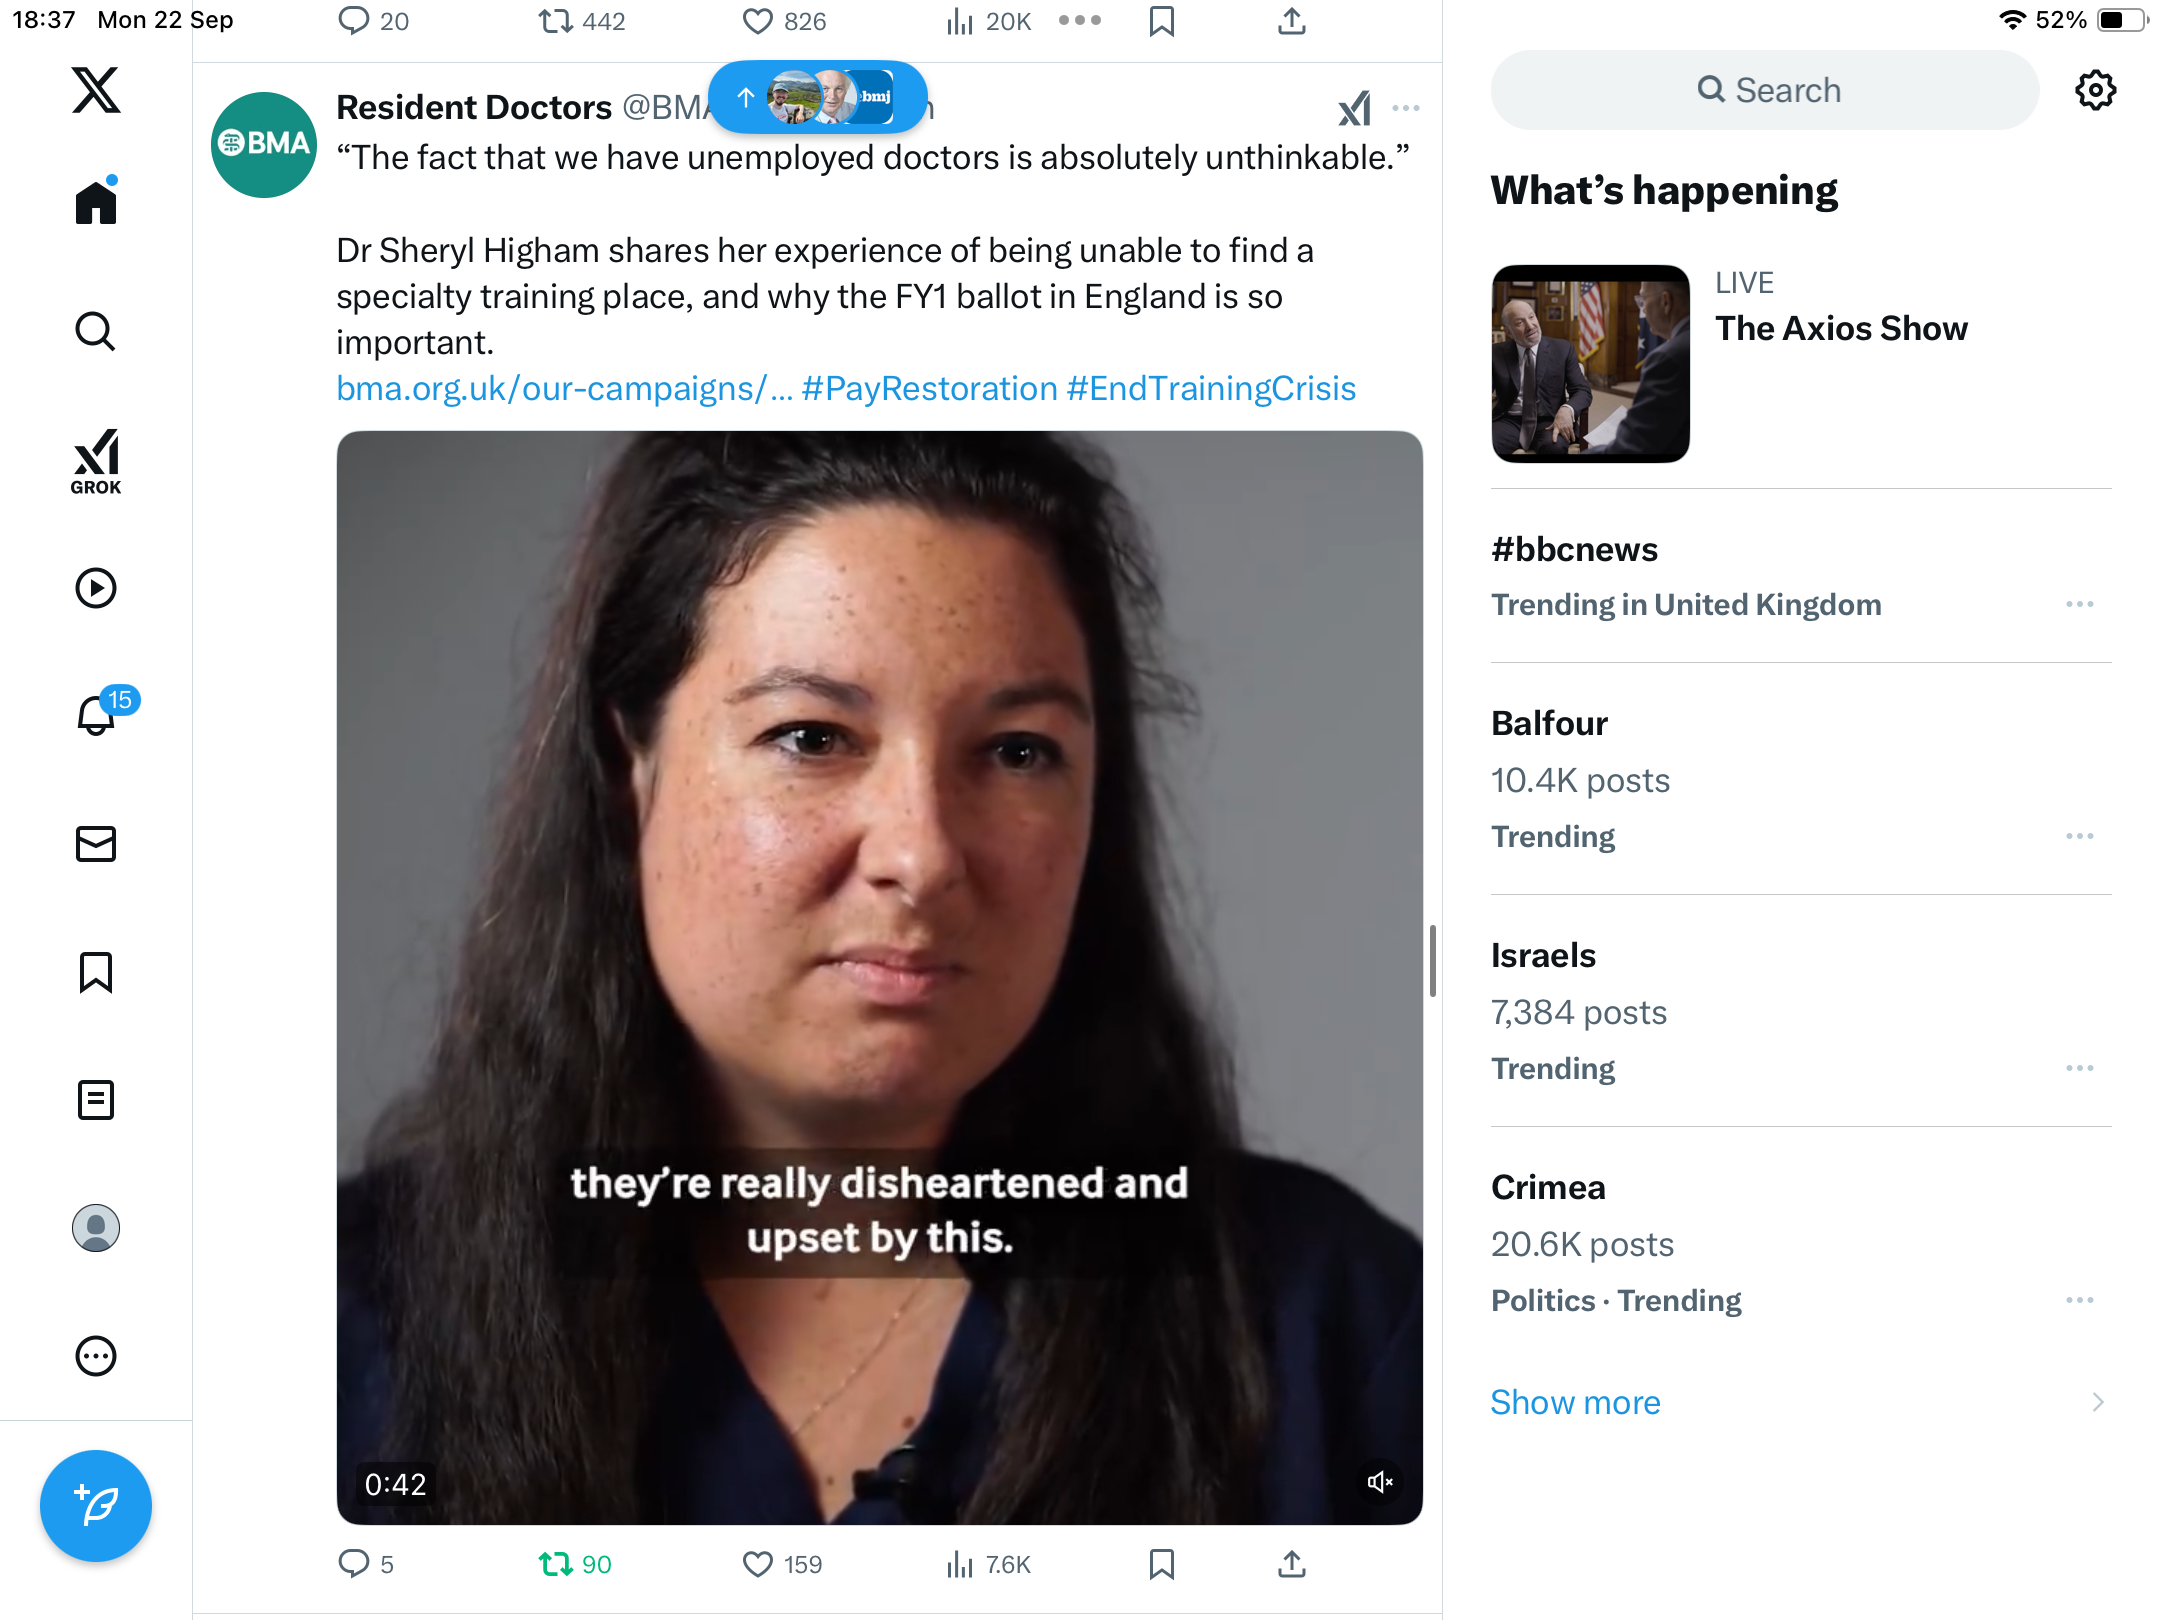The height and width of the screenshot is (1620, 2160).
Task: Show more trending topics
Action: (x=1575, y=1402)
